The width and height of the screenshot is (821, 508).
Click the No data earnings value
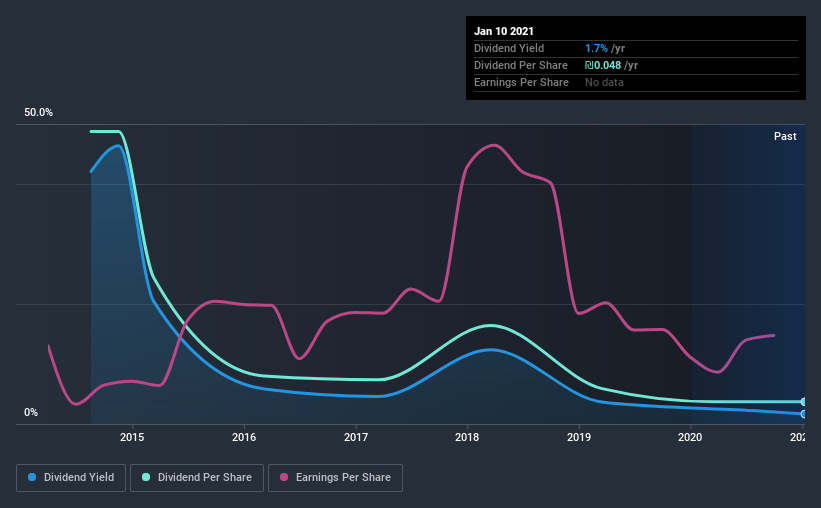pyautogui.click(x=604, y=82)
